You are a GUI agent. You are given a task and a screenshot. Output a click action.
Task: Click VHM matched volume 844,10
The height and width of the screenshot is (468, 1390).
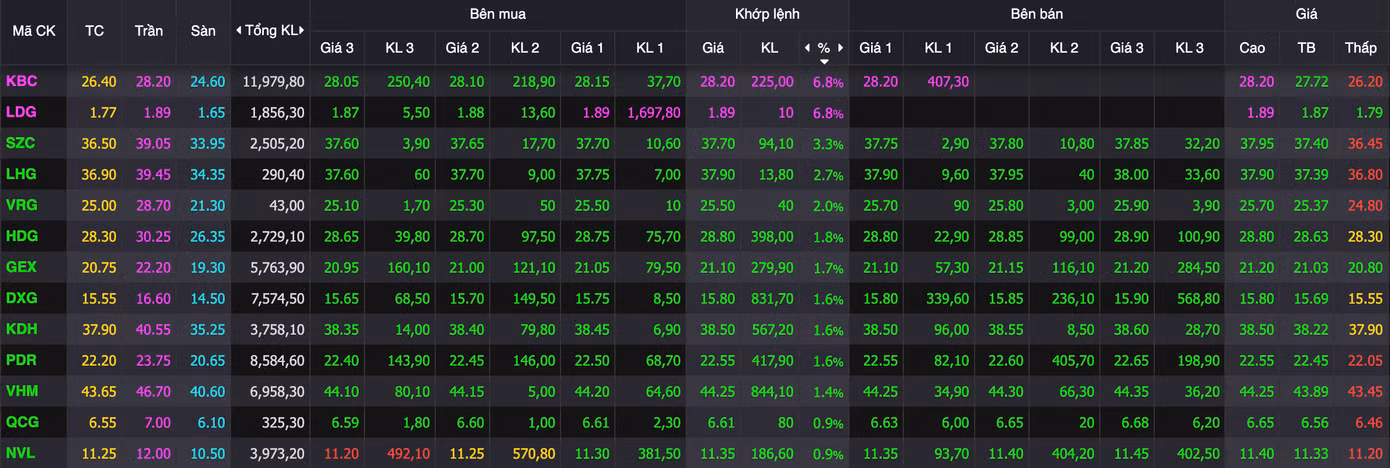pos(772,392)
